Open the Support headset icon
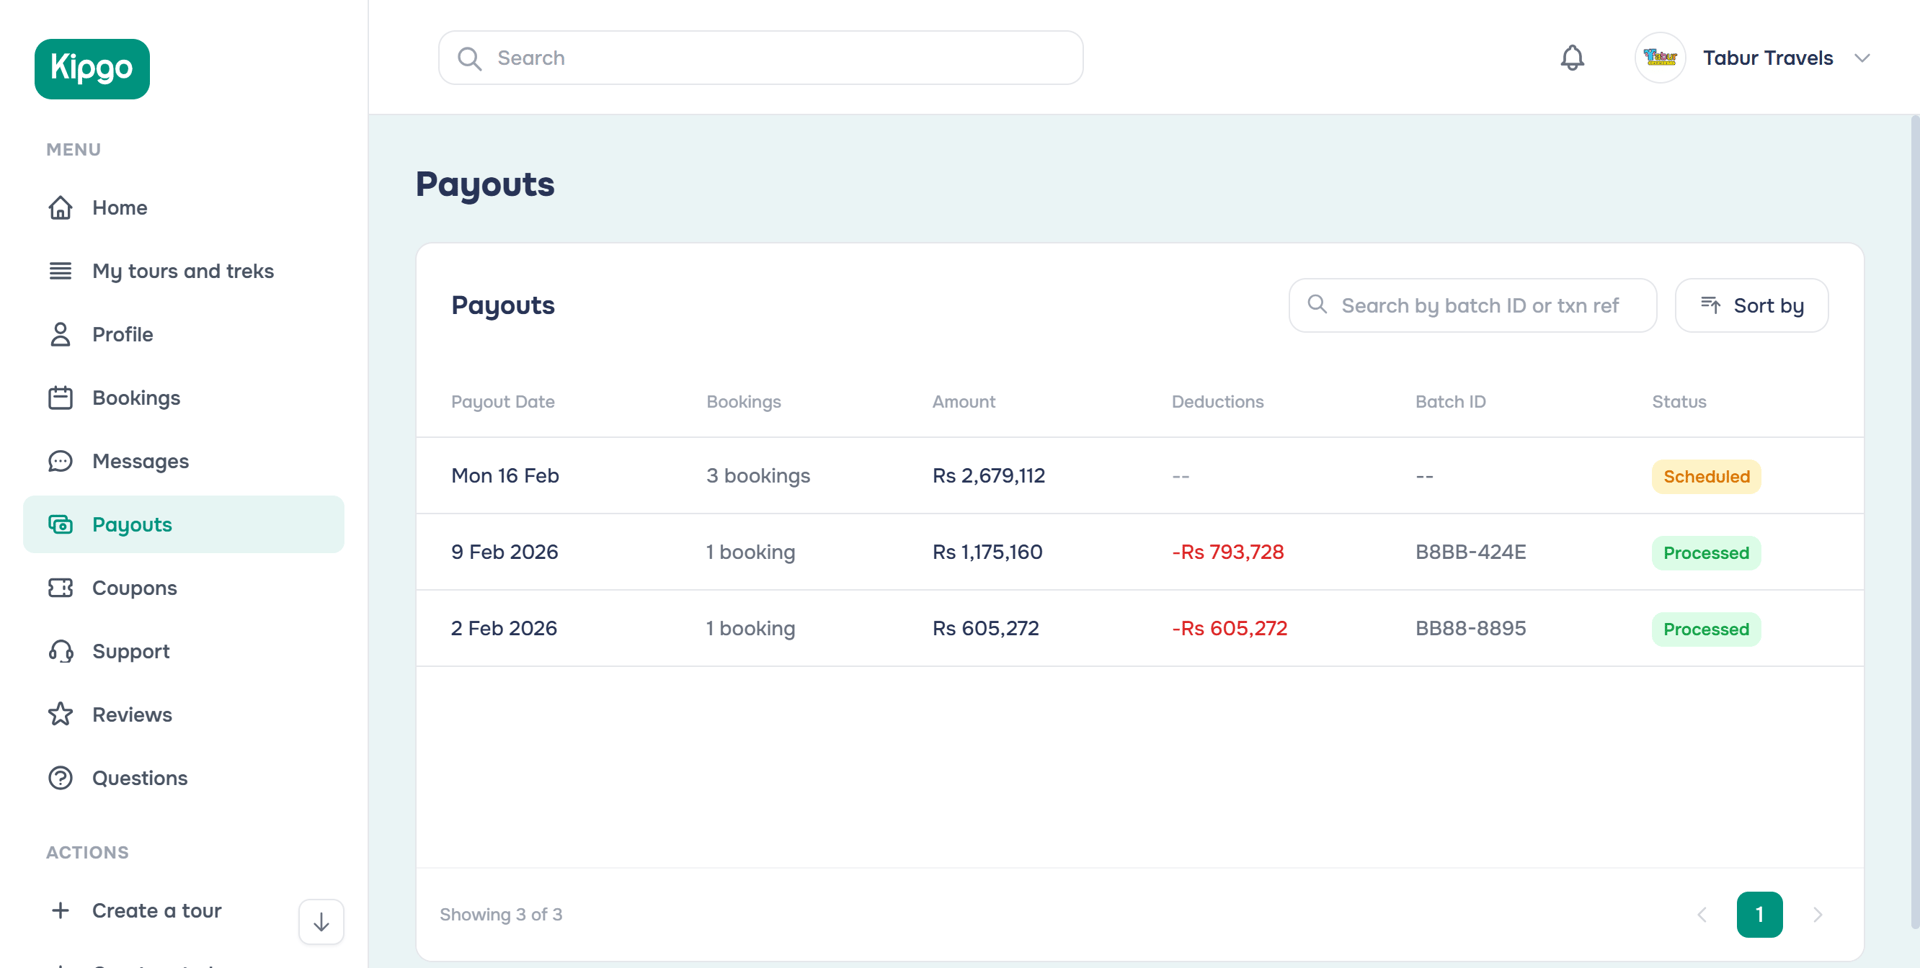Screen dimensions: 1920x968 click(x=61, y=651)
